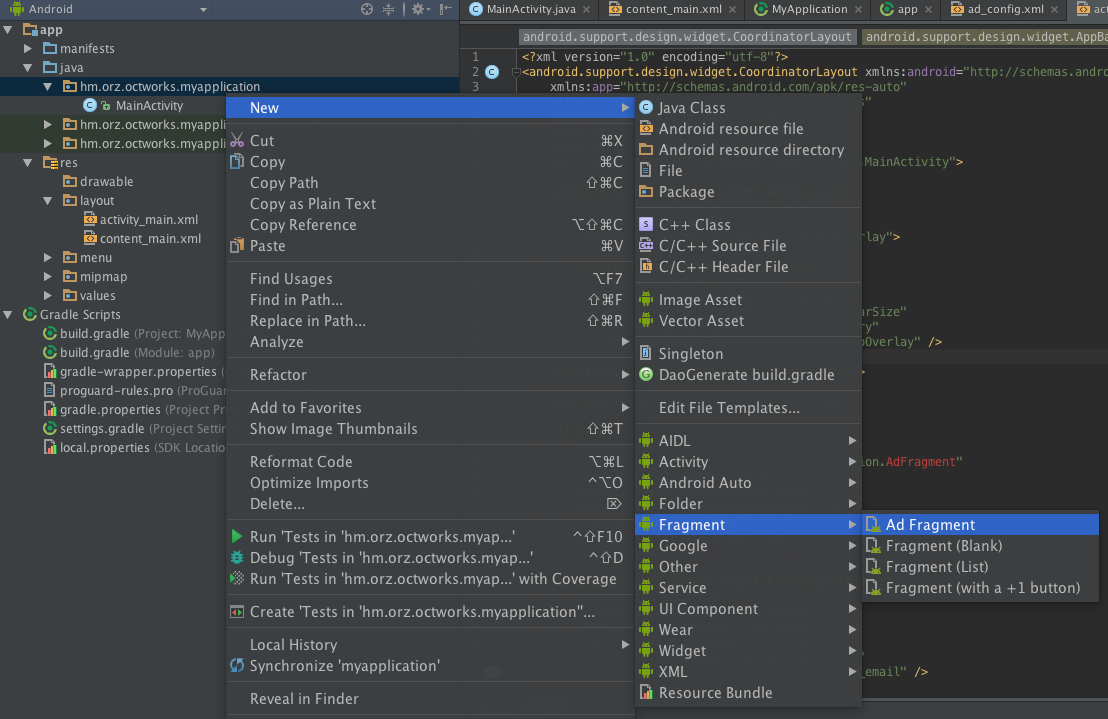Click the Image Asset android icon
The image size is (1108, 719).
coord(646,299)
